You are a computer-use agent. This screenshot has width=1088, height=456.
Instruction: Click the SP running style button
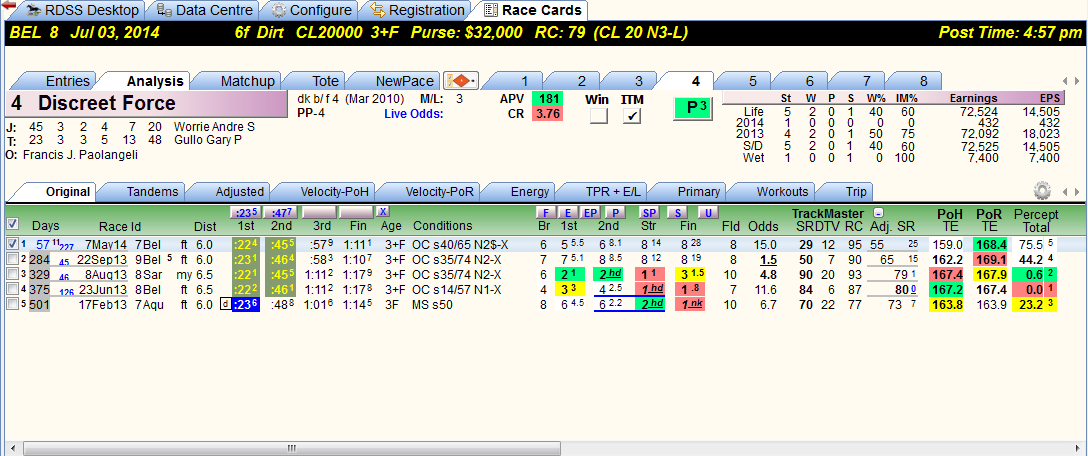pyautogui.click(x=649, y=212)
